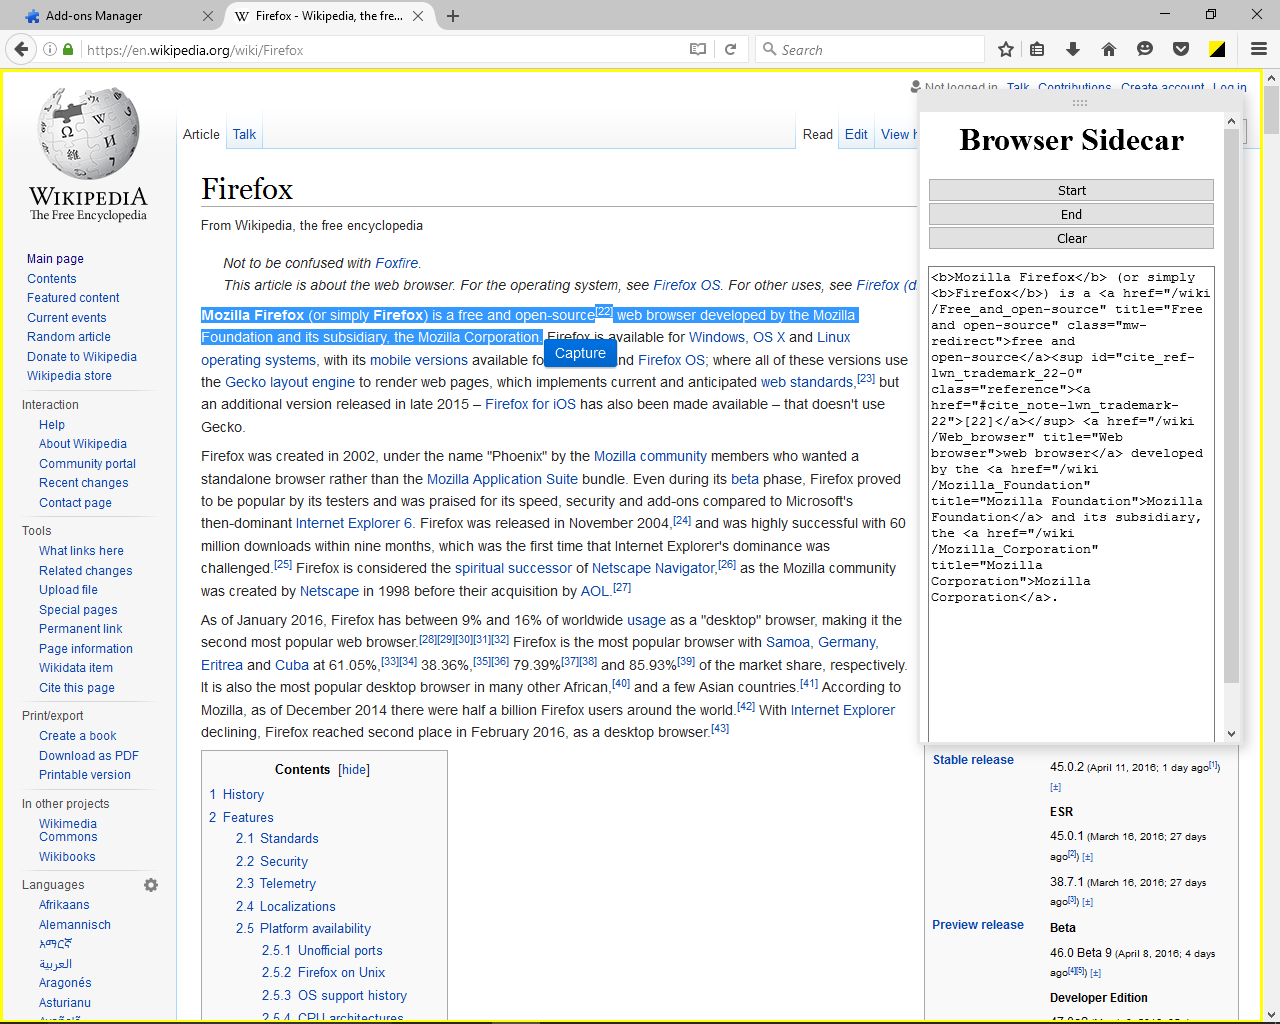
Task: Click the browser Back arrow button
Action: pos(20,49)
